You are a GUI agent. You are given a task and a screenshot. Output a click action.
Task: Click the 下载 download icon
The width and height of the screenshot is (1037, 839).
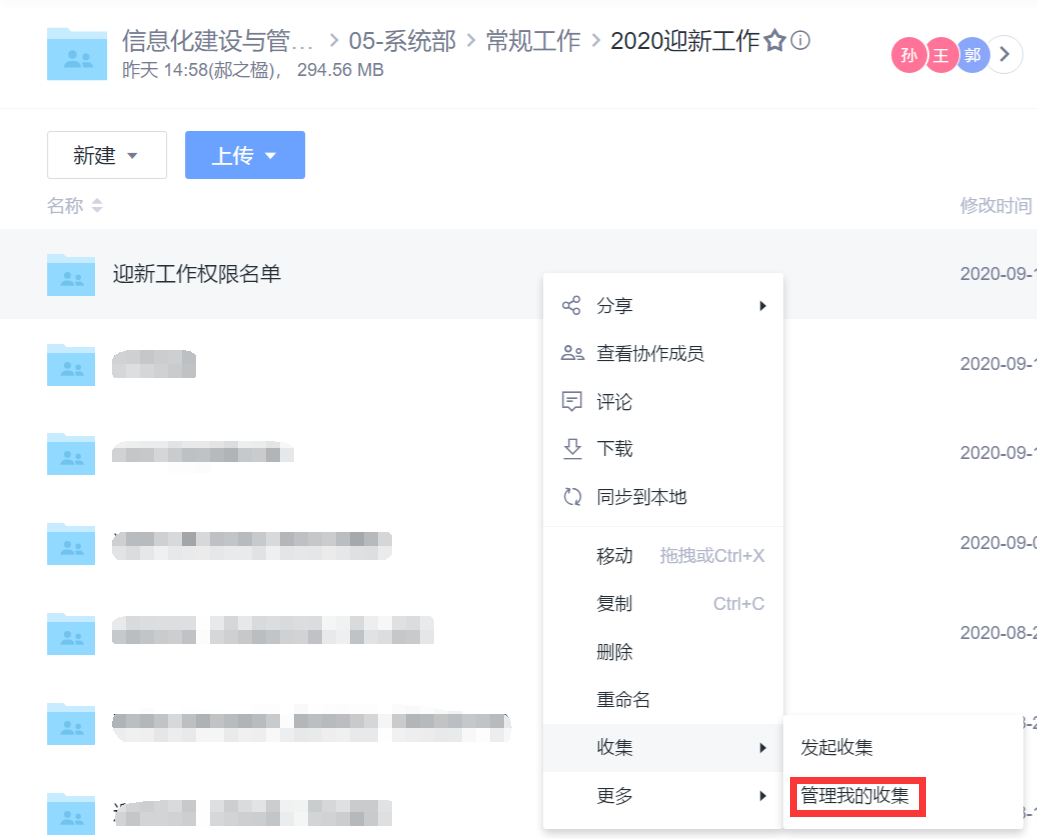572,449
